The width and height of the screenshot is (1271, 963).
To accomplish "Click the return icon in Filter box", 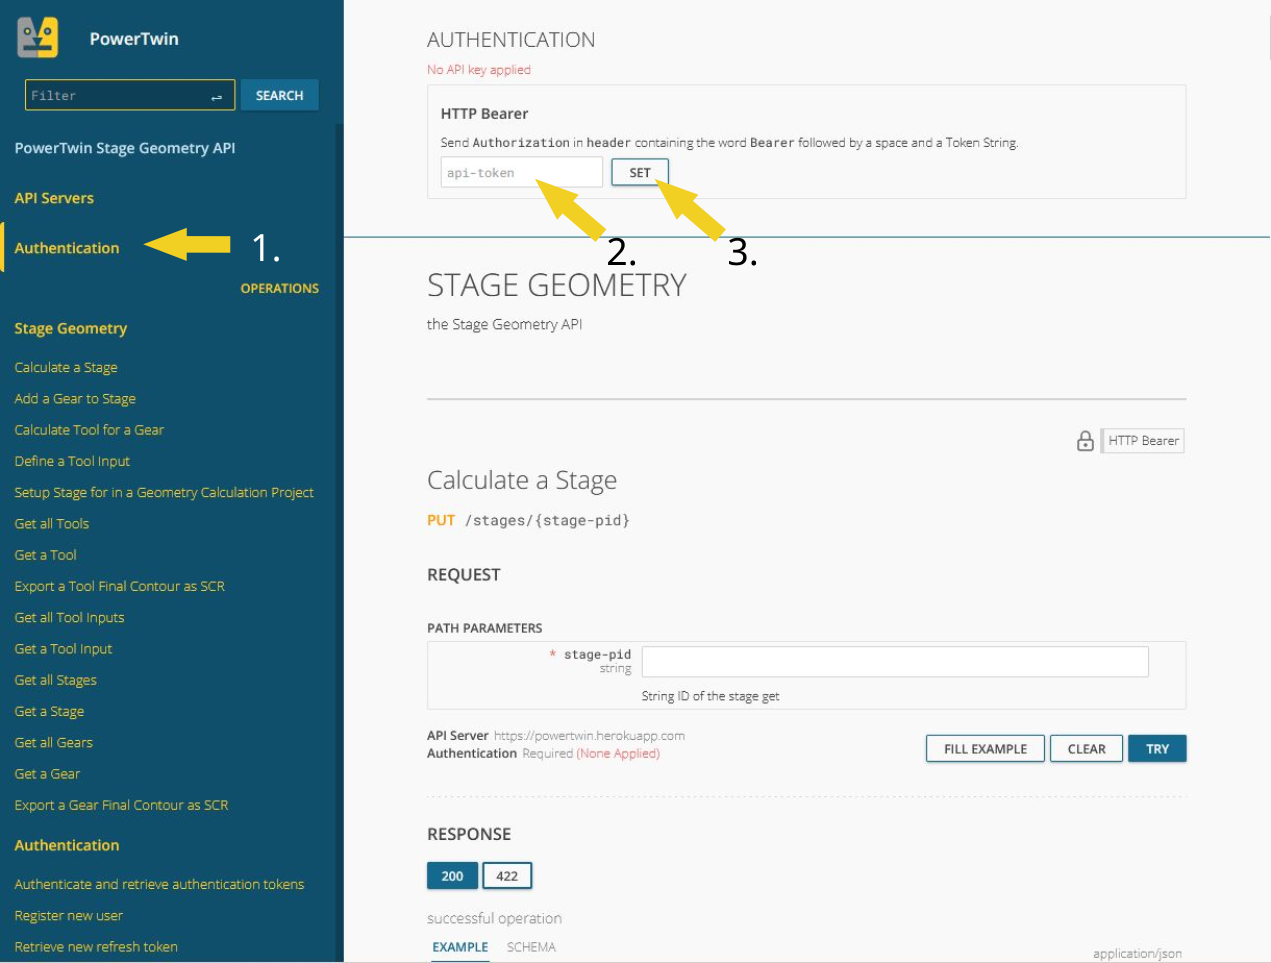I will (217, 96).
